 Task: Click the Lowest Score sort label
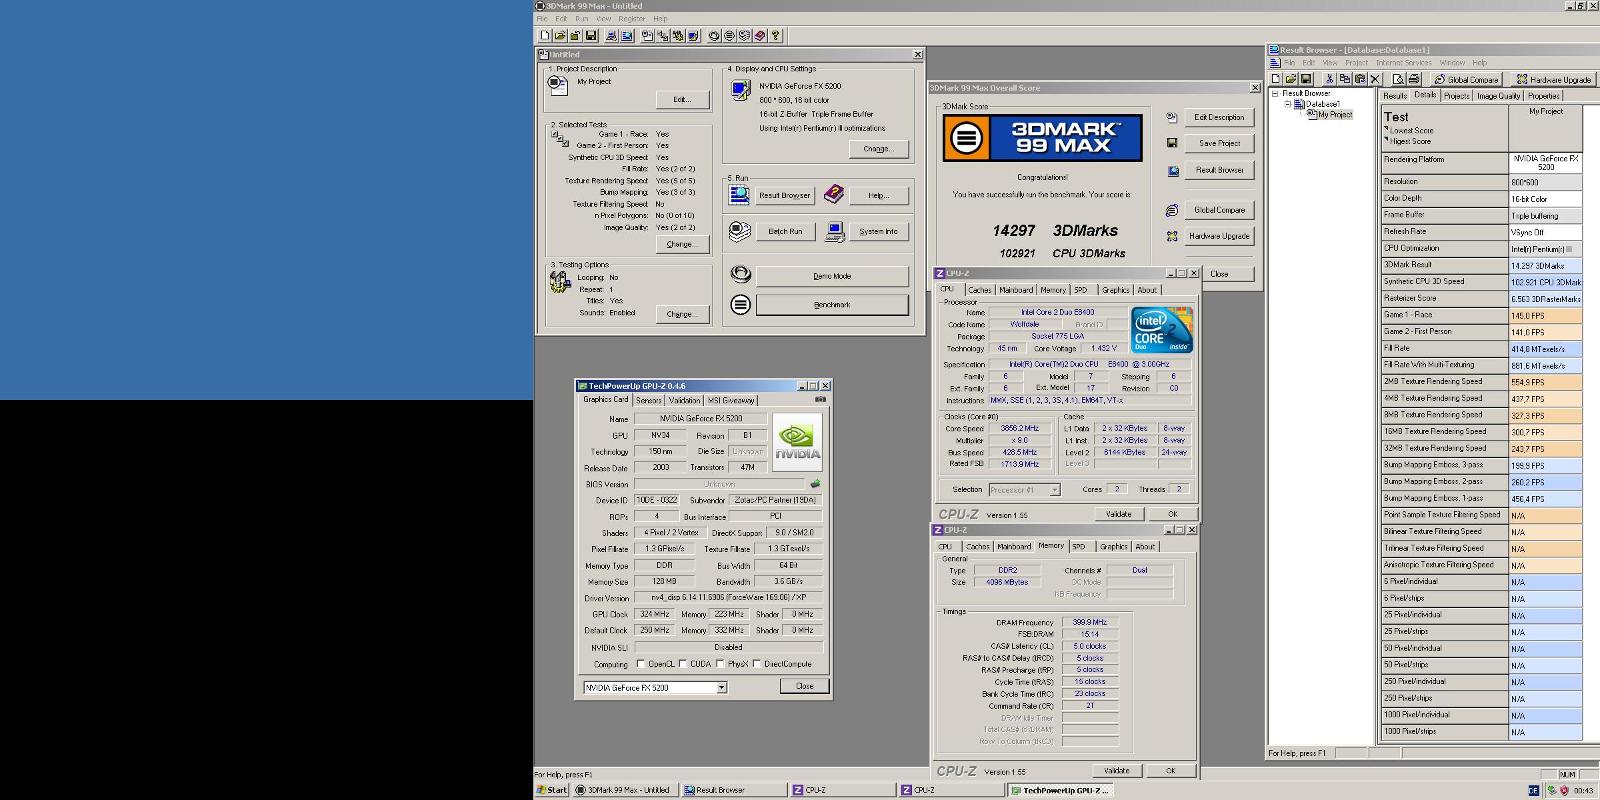[1411, 130]
